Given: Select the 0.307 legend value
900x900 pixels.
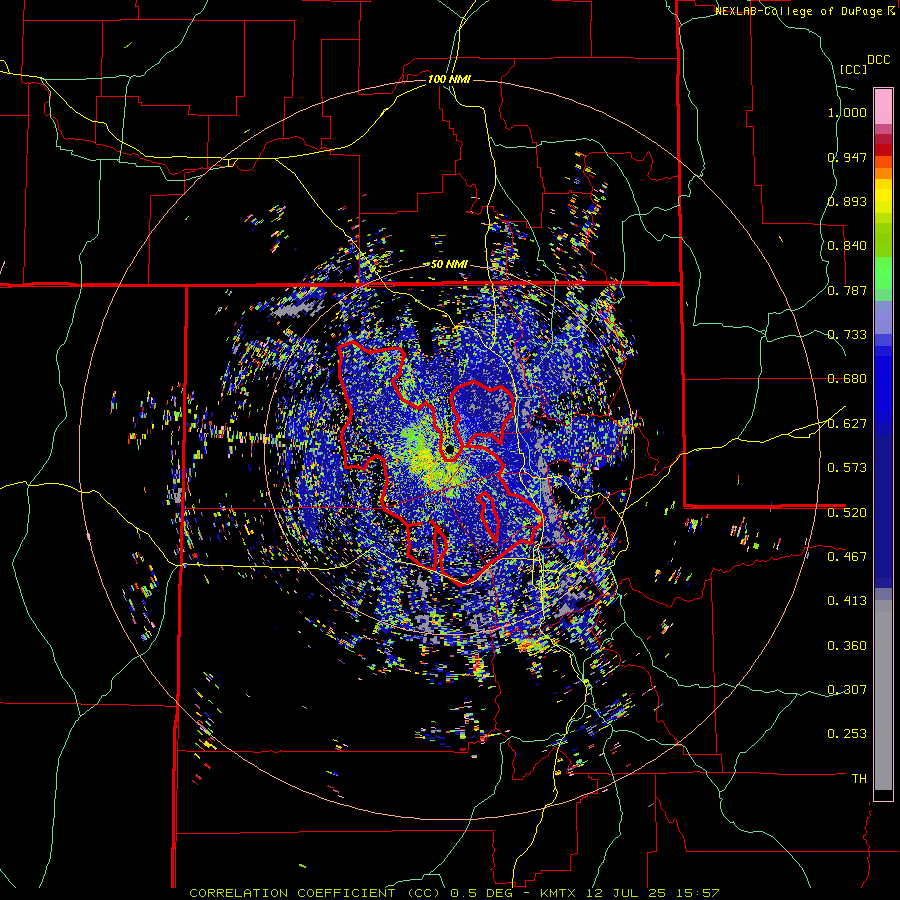Looking at the screenshot, I should coord(847,690).
